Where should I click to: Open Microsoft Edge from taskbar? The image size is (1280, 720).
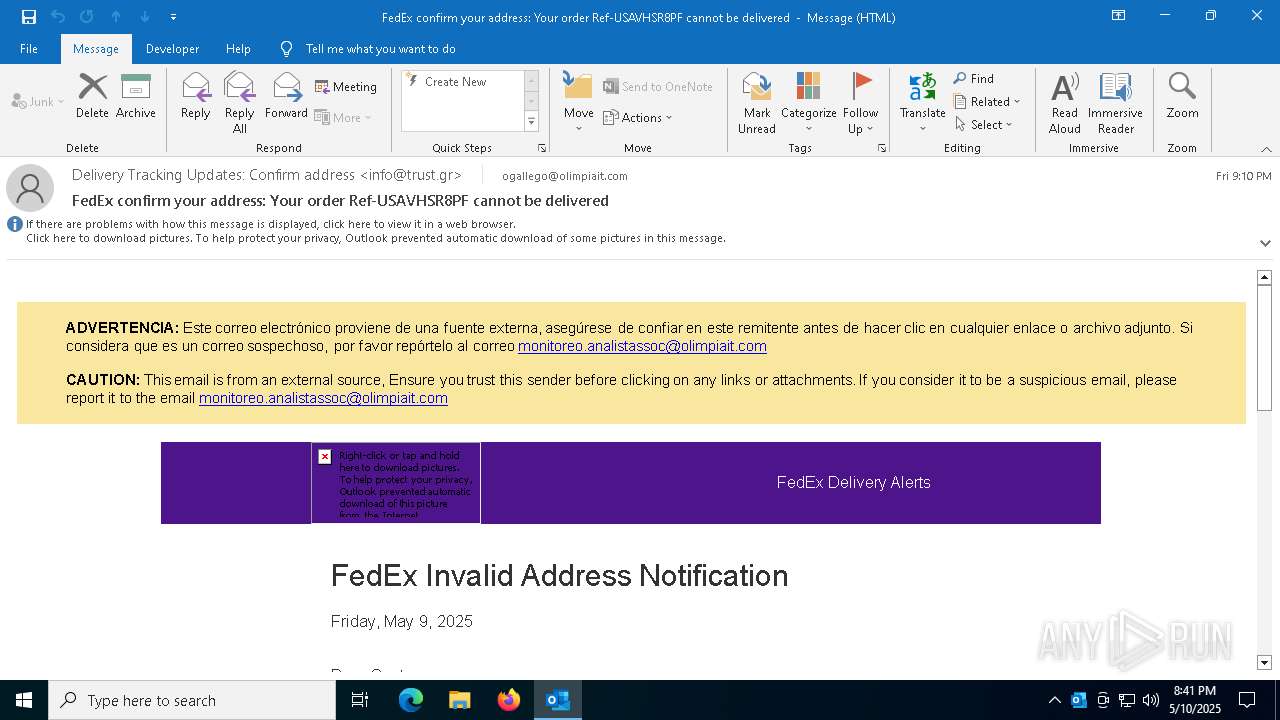pyautogui.click(x=411, y=700)
